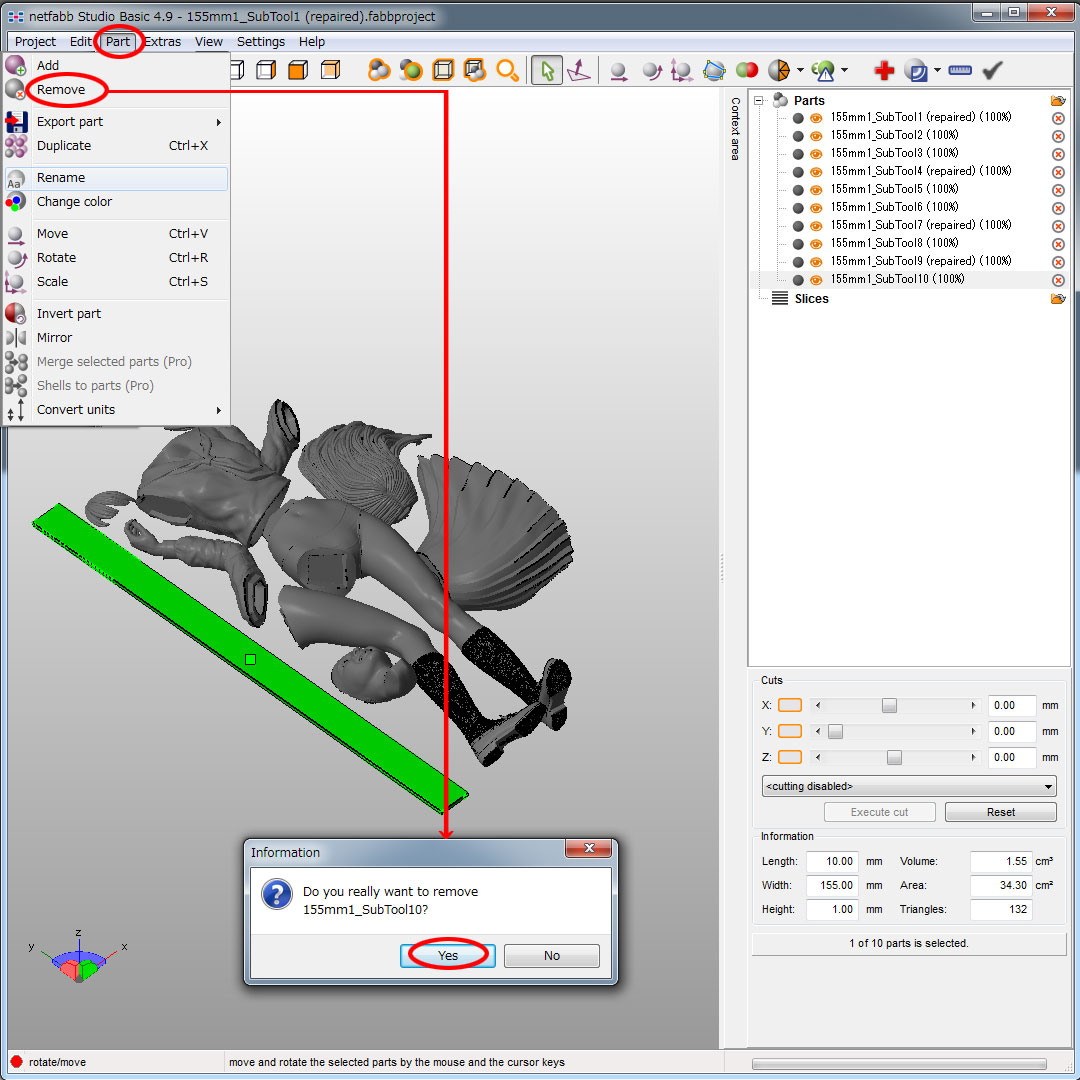The height and width of the screenshot is (1080, 1080).
Task: Choose Remove from the Part menu
Action: [x=116, y=90]
